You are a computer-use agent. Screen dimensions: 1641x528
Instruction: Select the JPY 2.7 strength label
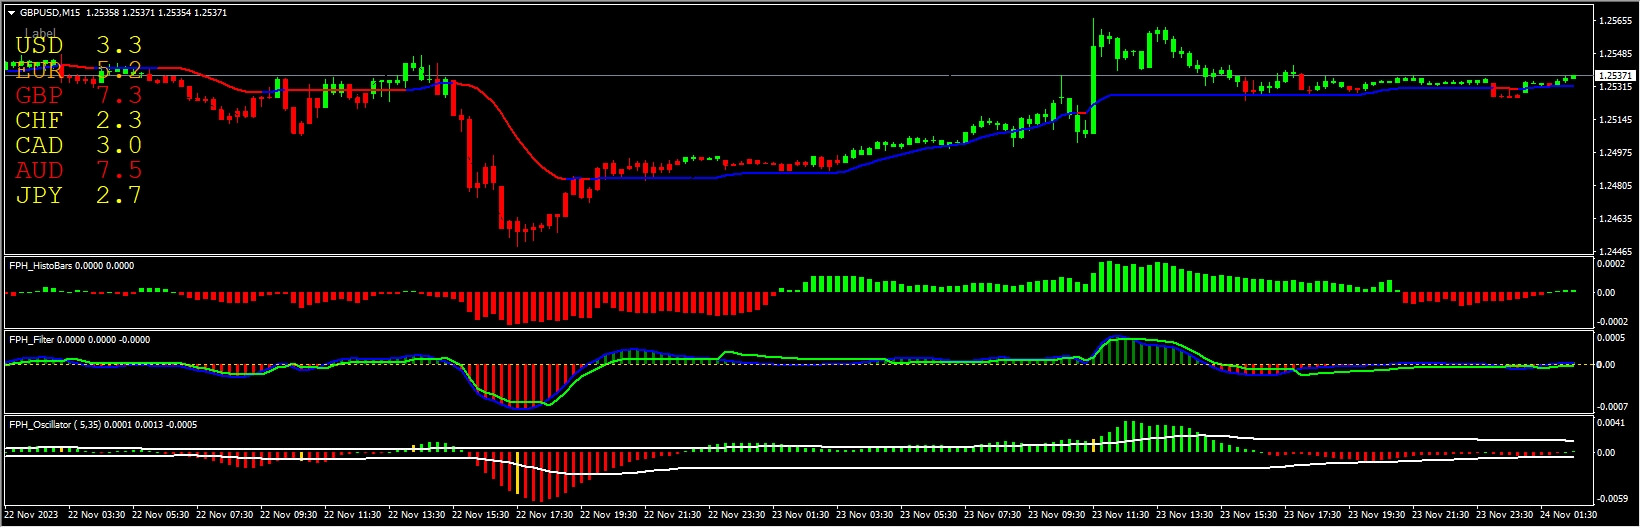coord(78,195)
